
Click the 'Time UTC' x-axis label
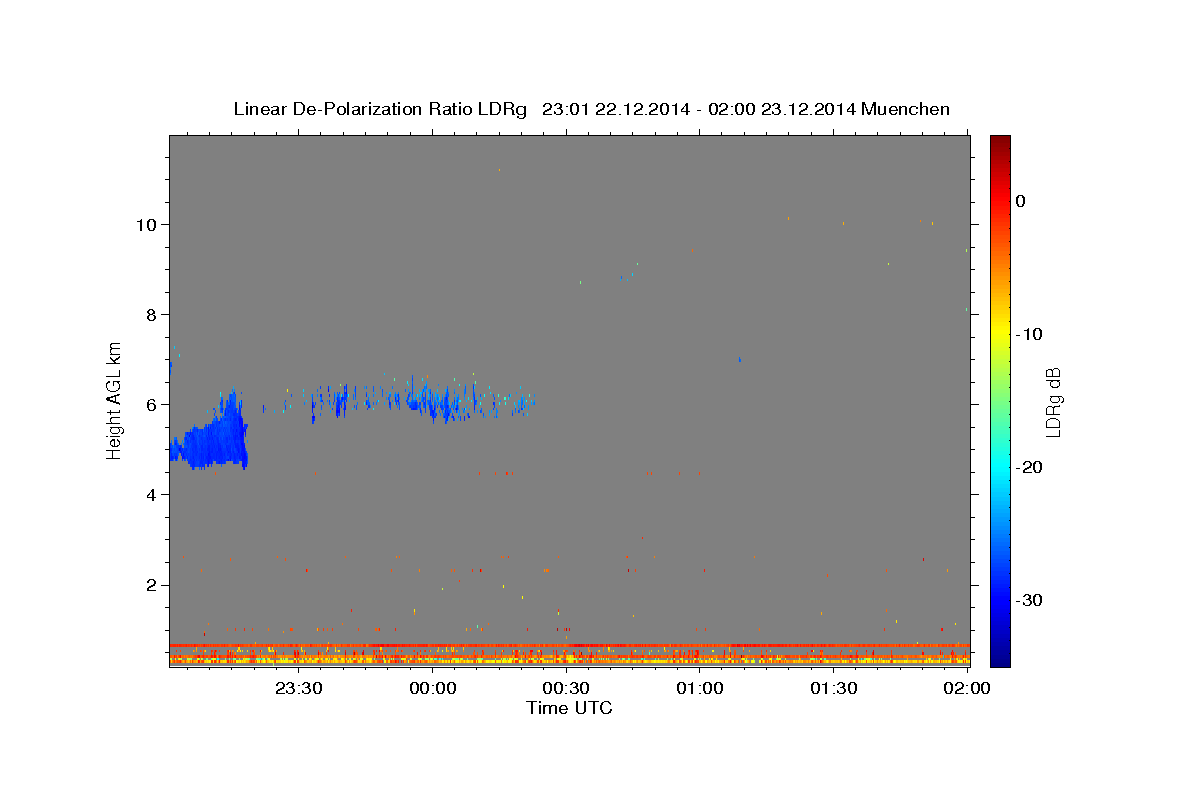(x=569, y=708)
